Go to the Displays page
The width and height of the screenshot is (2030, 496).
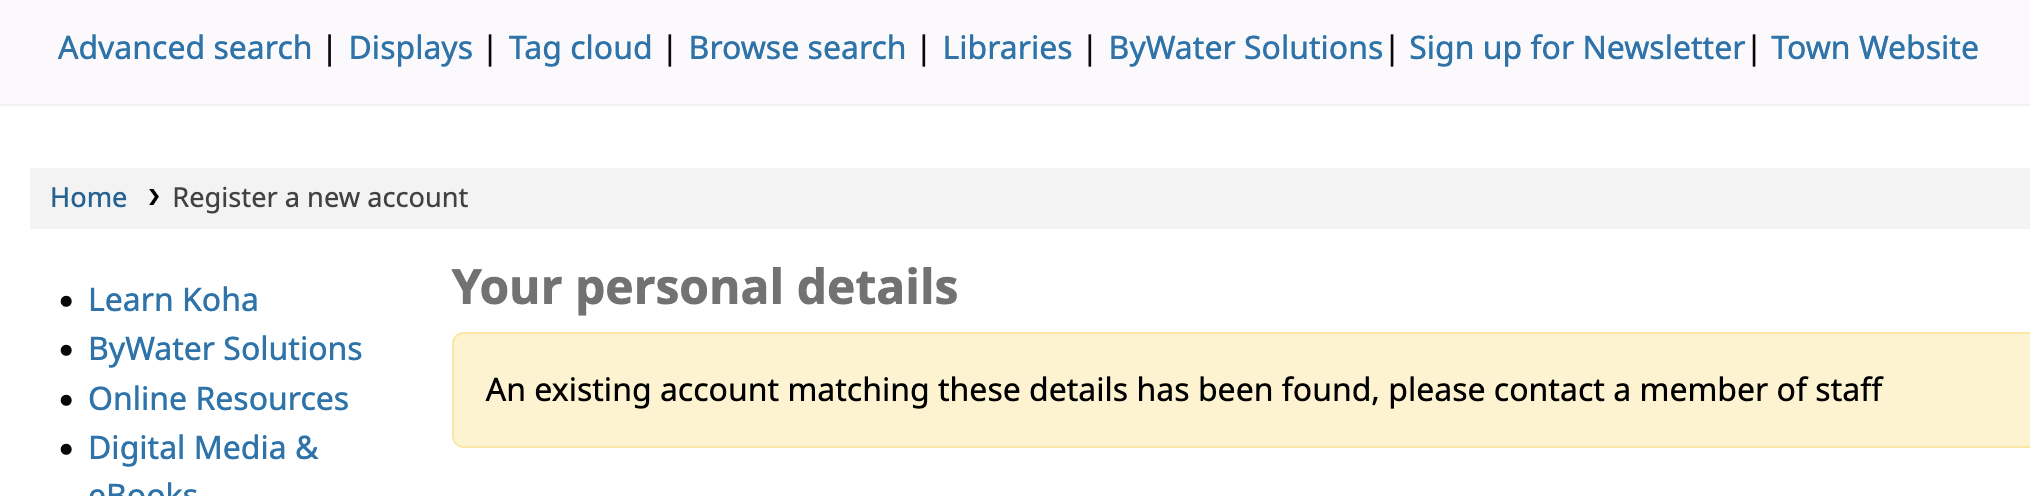pyautogui.click(x=410, y=48)
